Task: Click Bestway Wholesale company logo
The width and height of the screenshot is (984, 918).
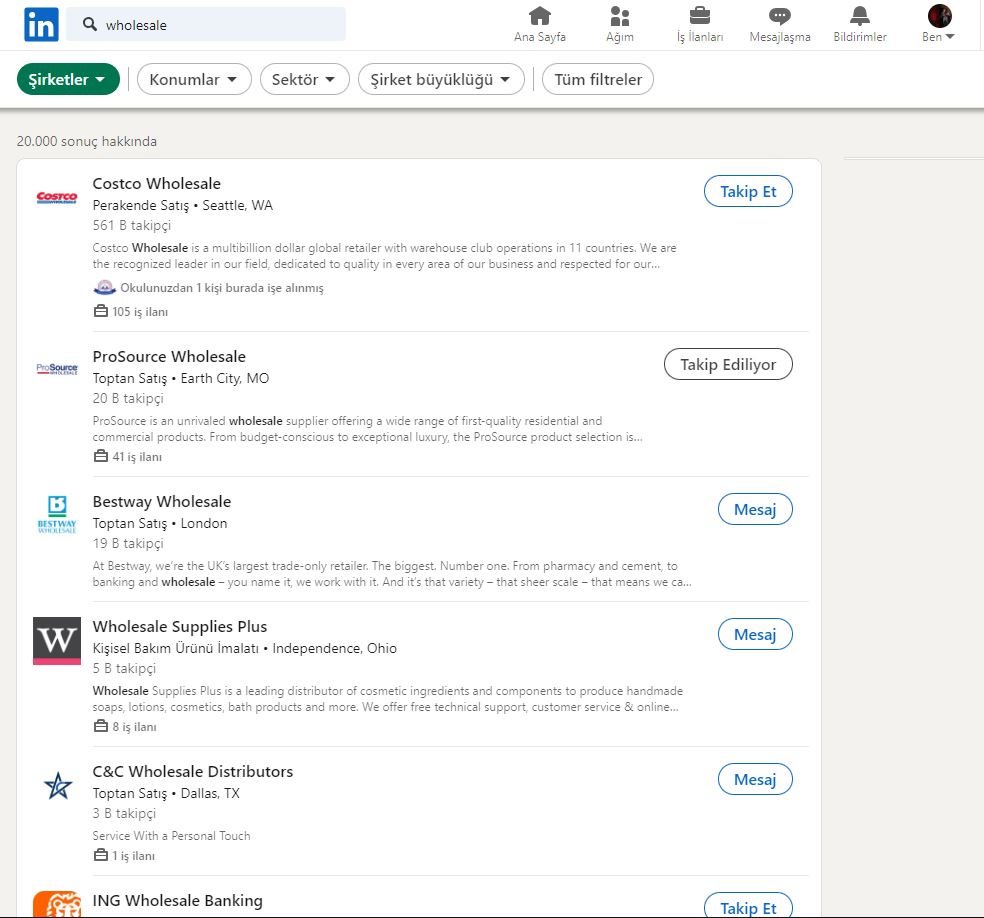Action: coord(57,515)
